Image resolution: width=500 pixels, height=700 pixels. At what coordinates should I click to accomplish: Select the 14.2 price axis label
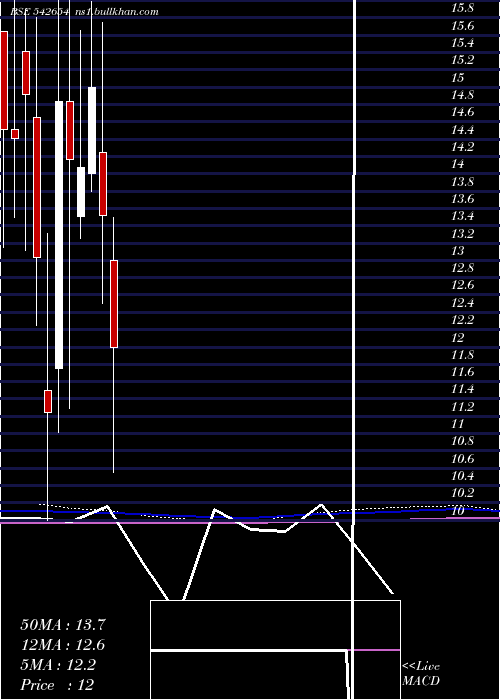point(462,146)
